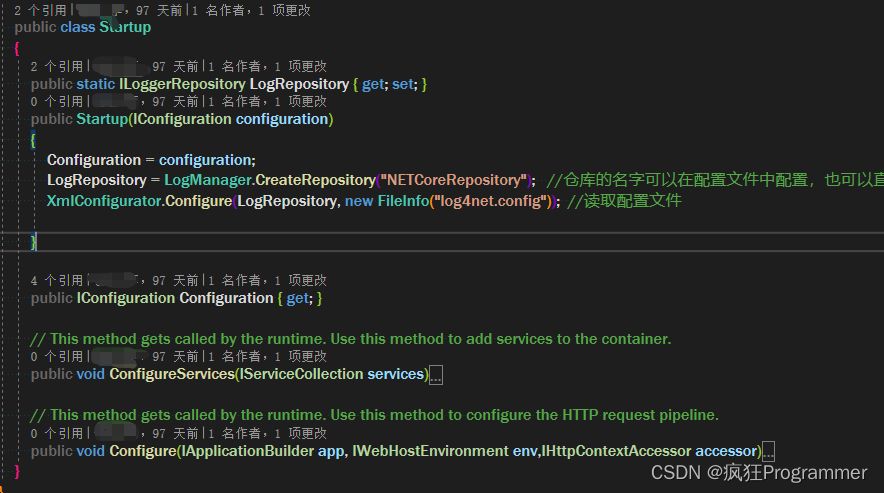Click comment about adding services to container
Screen dimensions: 884x493
point(350,339)
